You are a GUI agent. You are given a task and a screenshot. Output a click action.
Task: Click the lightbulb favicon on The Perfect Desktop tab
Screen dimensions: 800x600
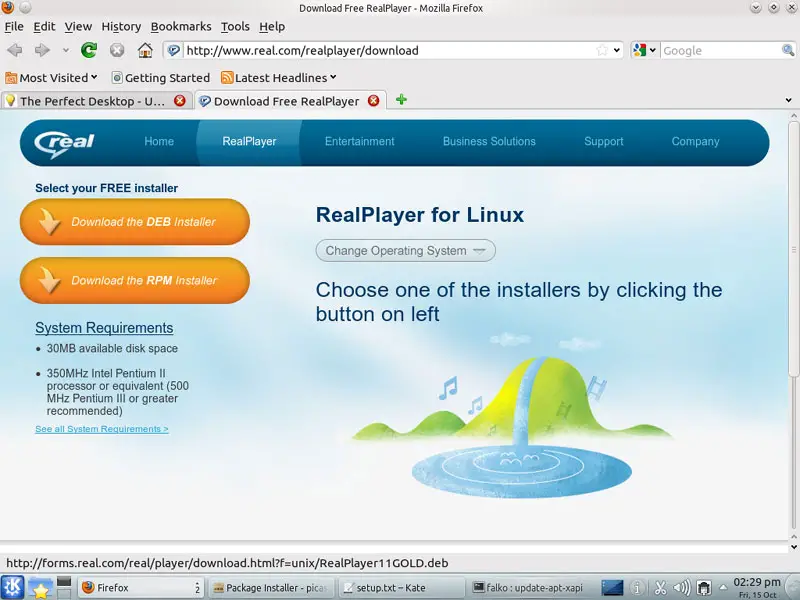click(10, 101)
